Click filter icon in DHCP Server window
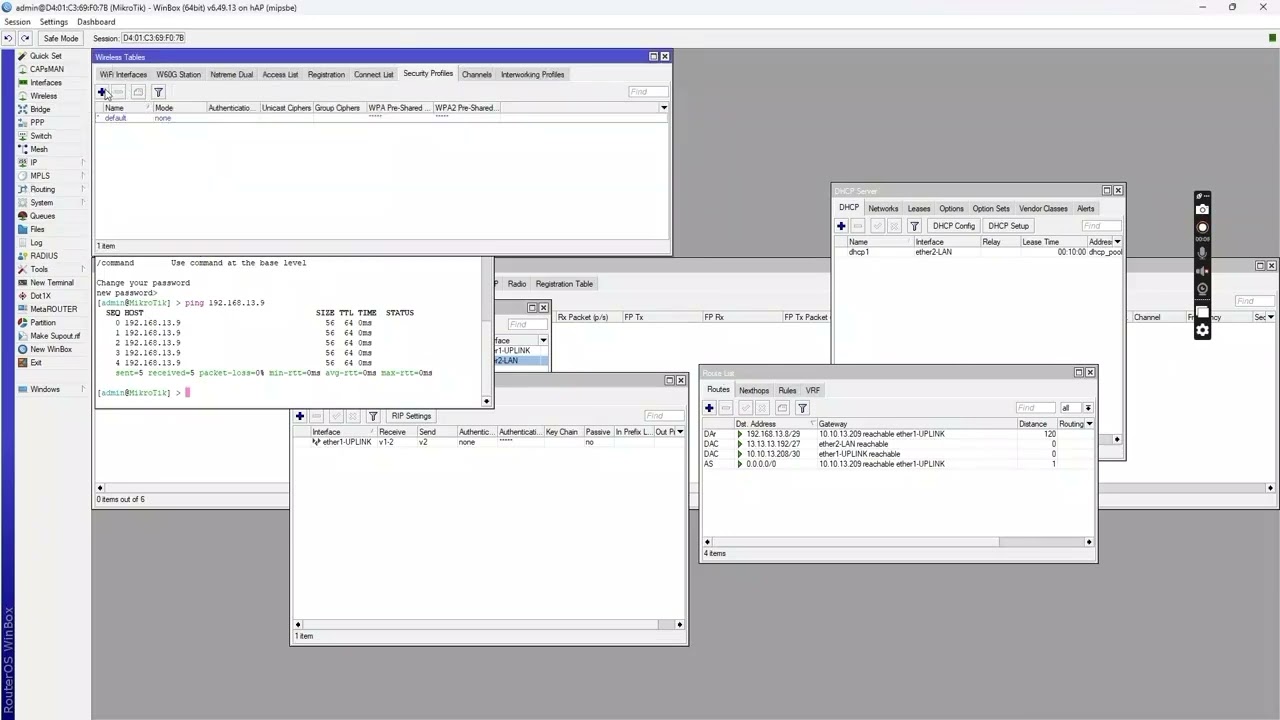 [x=914, y=226]
